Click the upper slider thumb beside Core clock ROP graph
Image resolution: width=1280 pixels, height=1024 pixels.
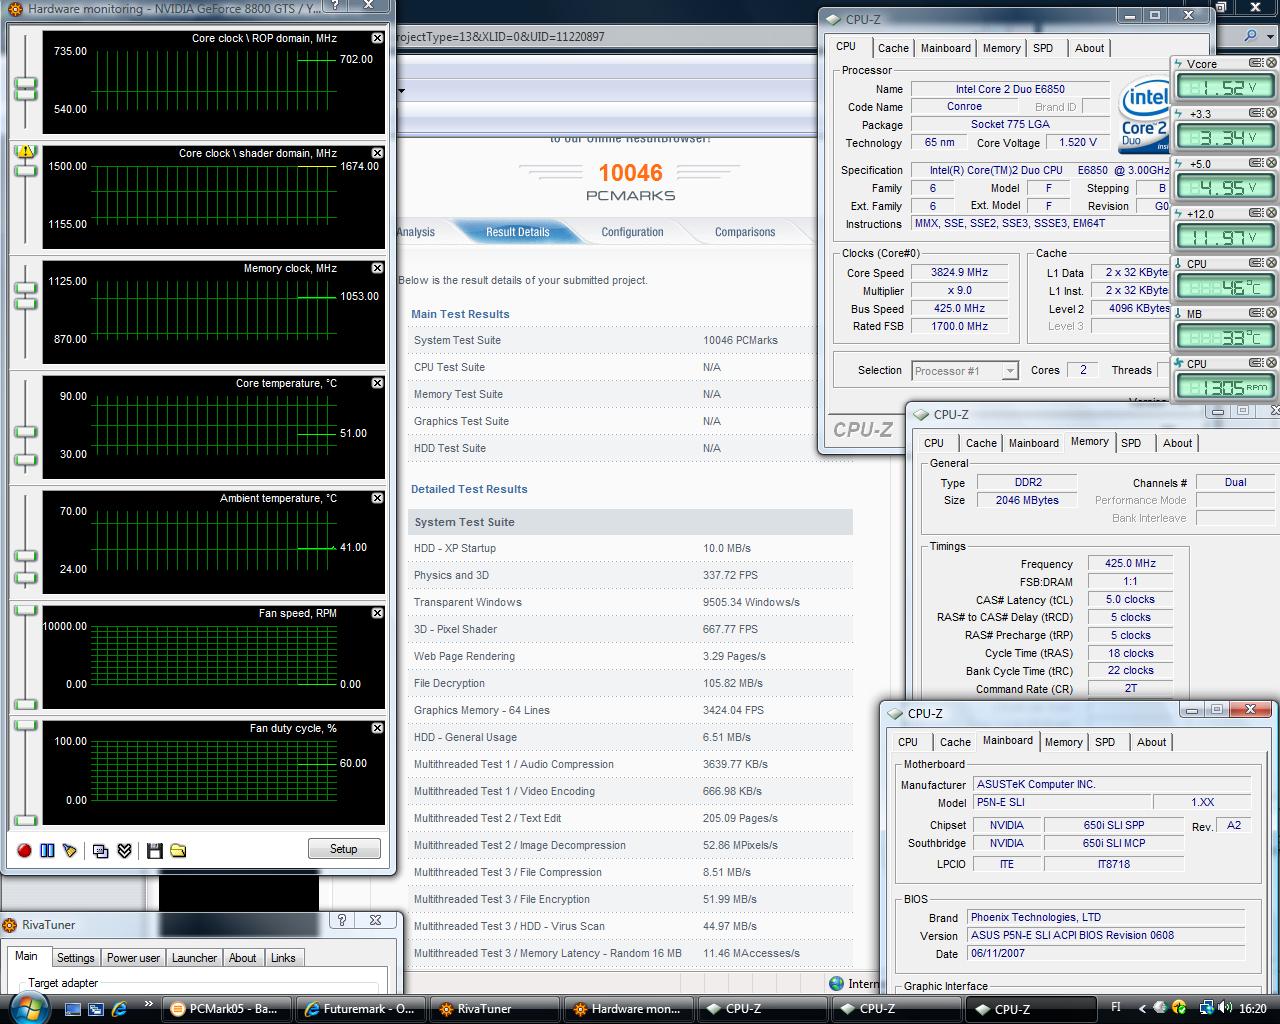tap(26, 83)
